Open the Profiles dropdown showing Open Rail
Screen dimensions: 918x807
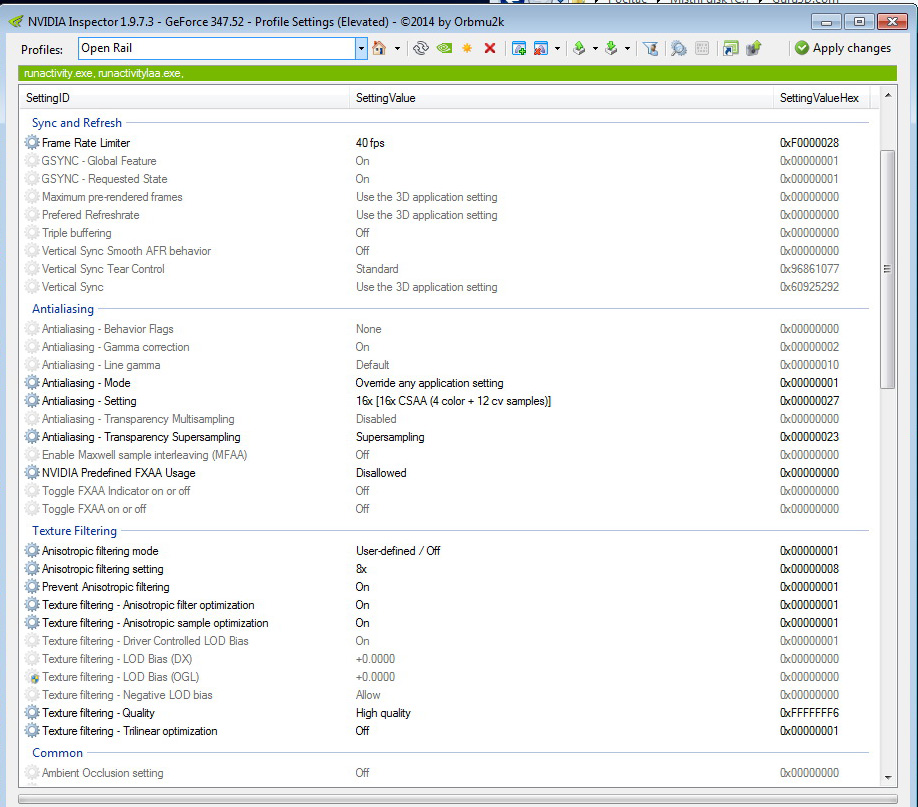coord(361,48)
